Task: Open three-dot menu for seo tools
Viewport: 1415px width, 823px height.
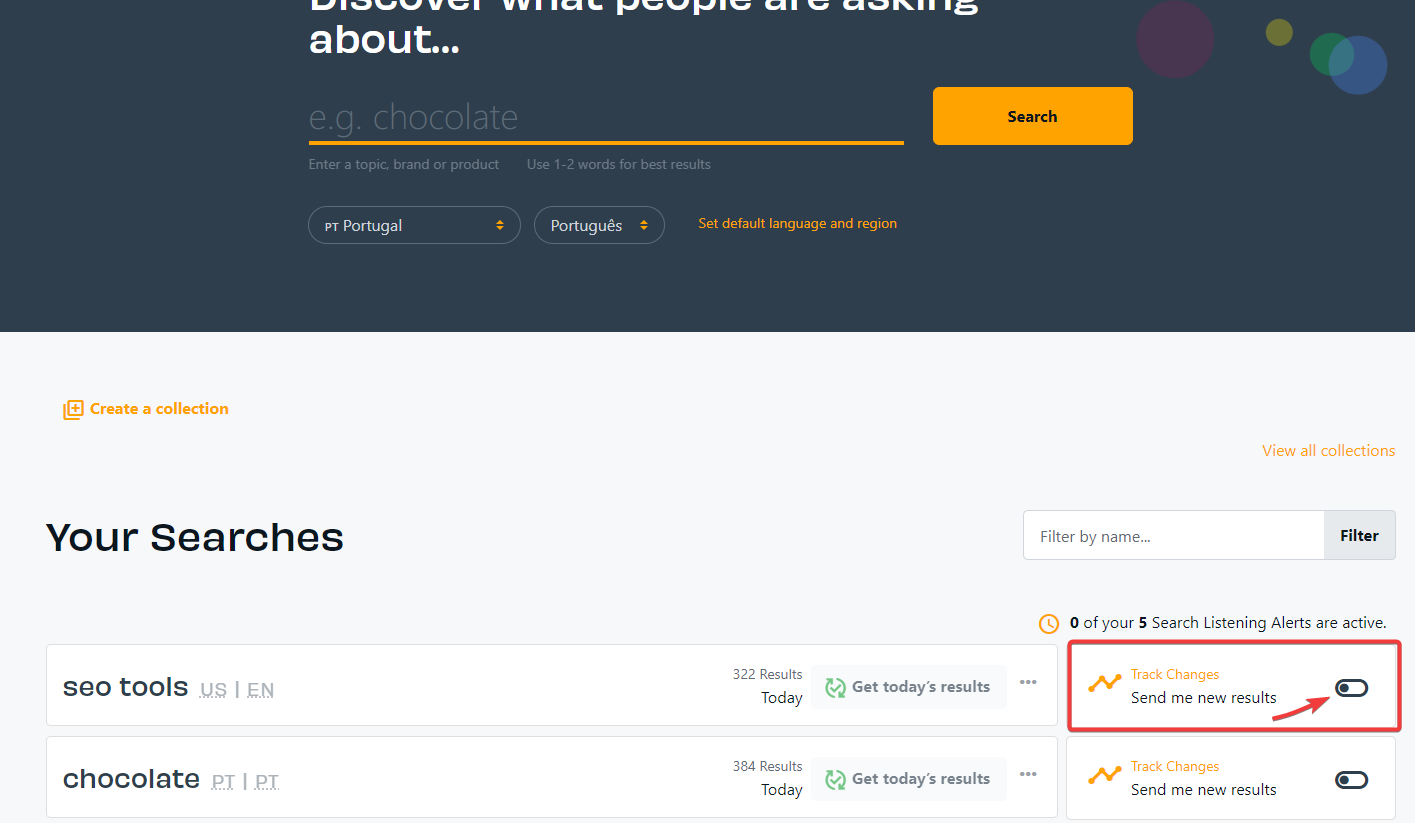Action: coord(1028,683)
